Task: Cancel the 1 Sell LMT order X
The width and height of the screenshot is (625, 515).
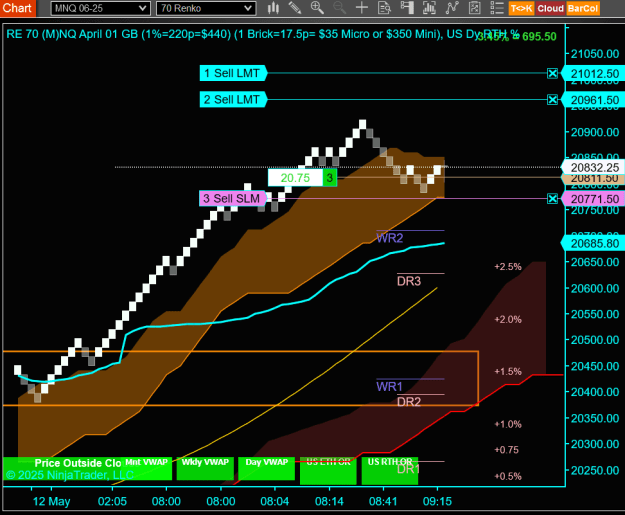Action: (x=552, y=73)
